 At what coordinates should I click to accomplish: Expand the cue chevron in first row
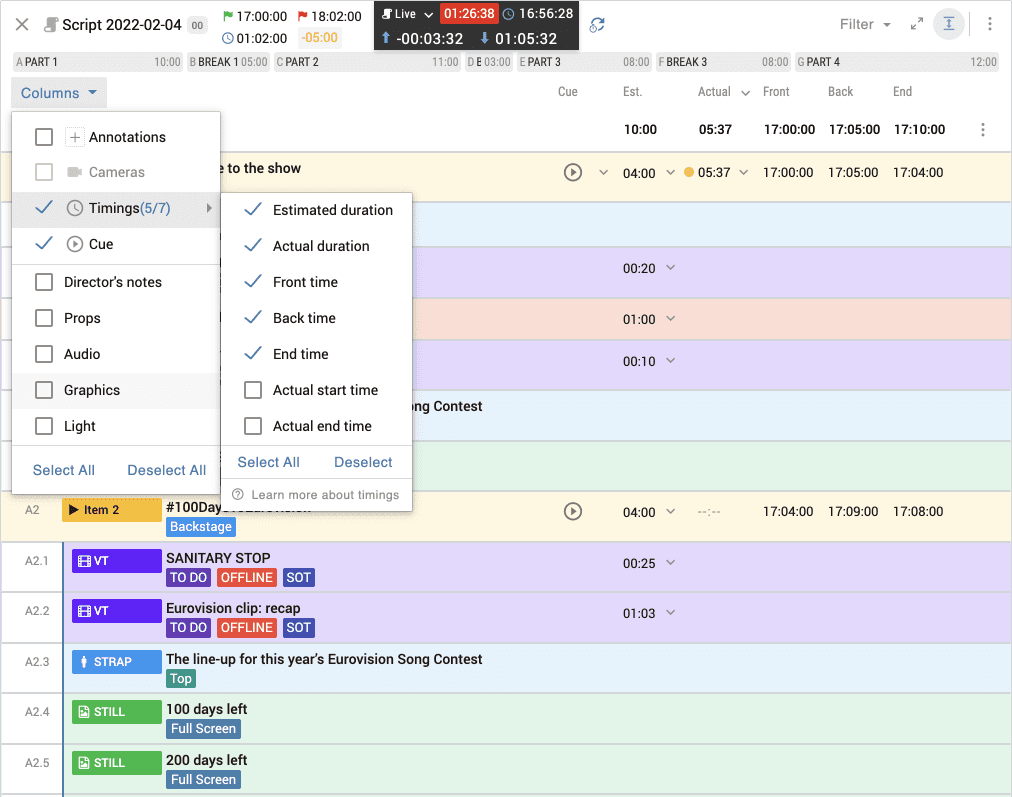click(x=603, y=172)
